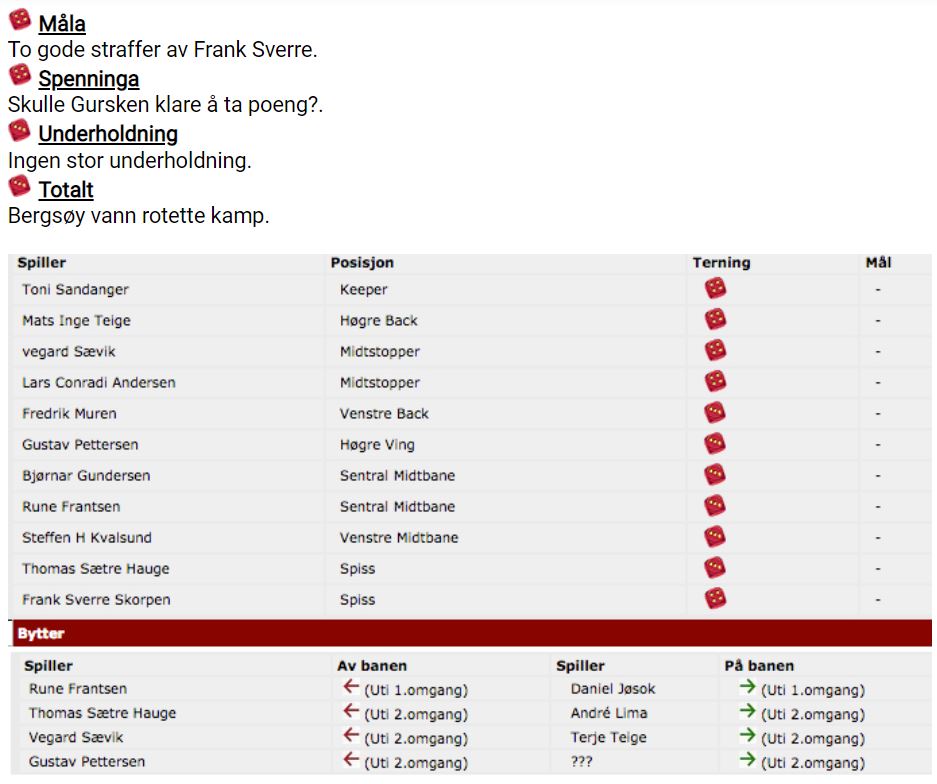This screenshot has width=937, height=784.
Task: Open the Spenninga heading link
Action: click(x=89, y=79)
